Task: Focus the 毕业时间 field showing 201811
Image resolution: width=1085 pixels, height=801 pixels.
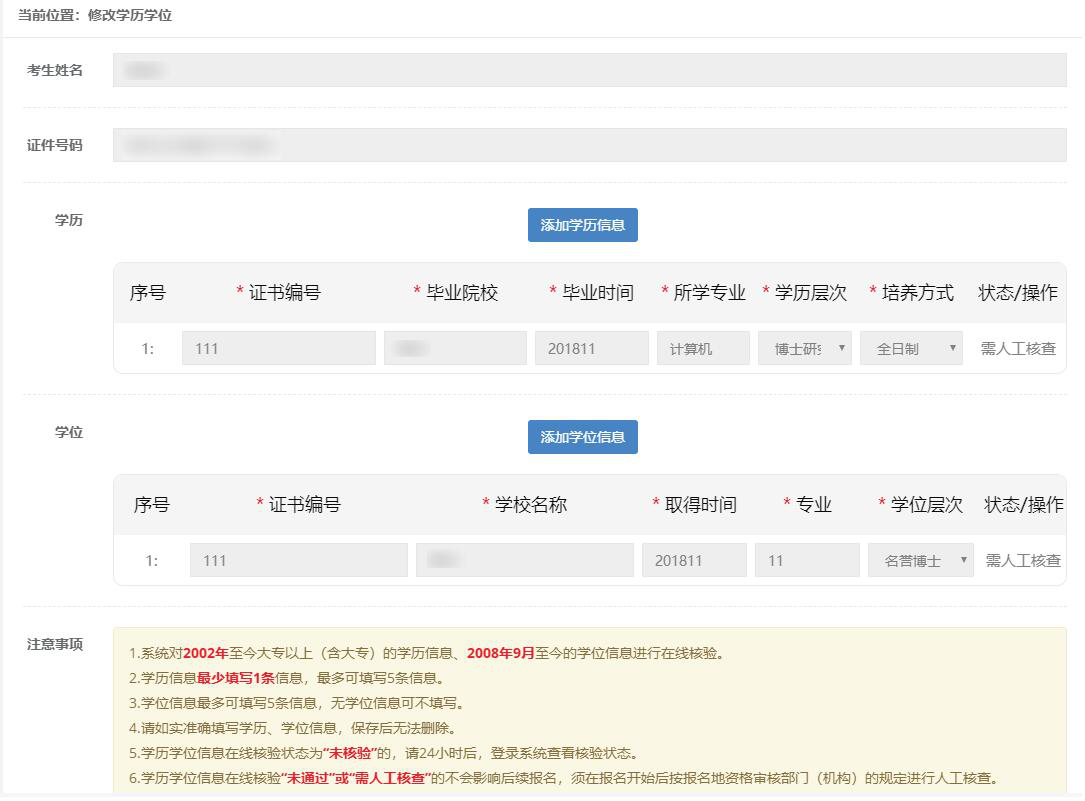Action: coord(591,349)
